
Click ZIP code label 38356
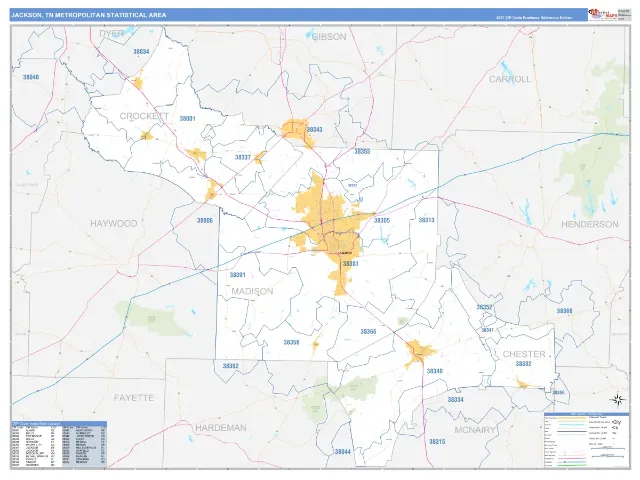click(x=291, y=342)
